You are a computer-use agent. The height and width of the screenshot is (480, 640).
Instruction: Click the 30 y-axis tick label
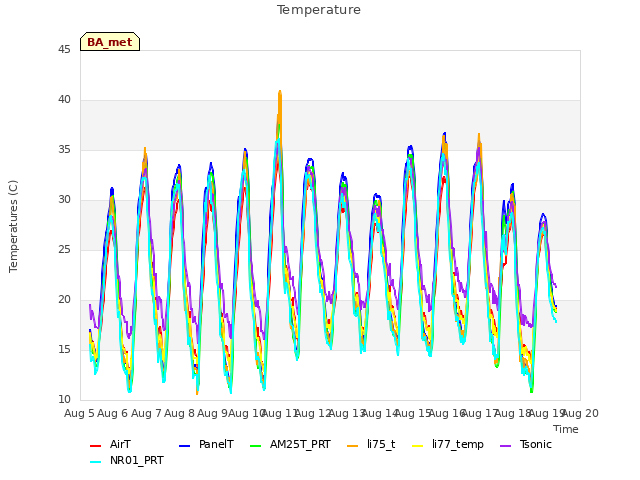pos(64,200)
